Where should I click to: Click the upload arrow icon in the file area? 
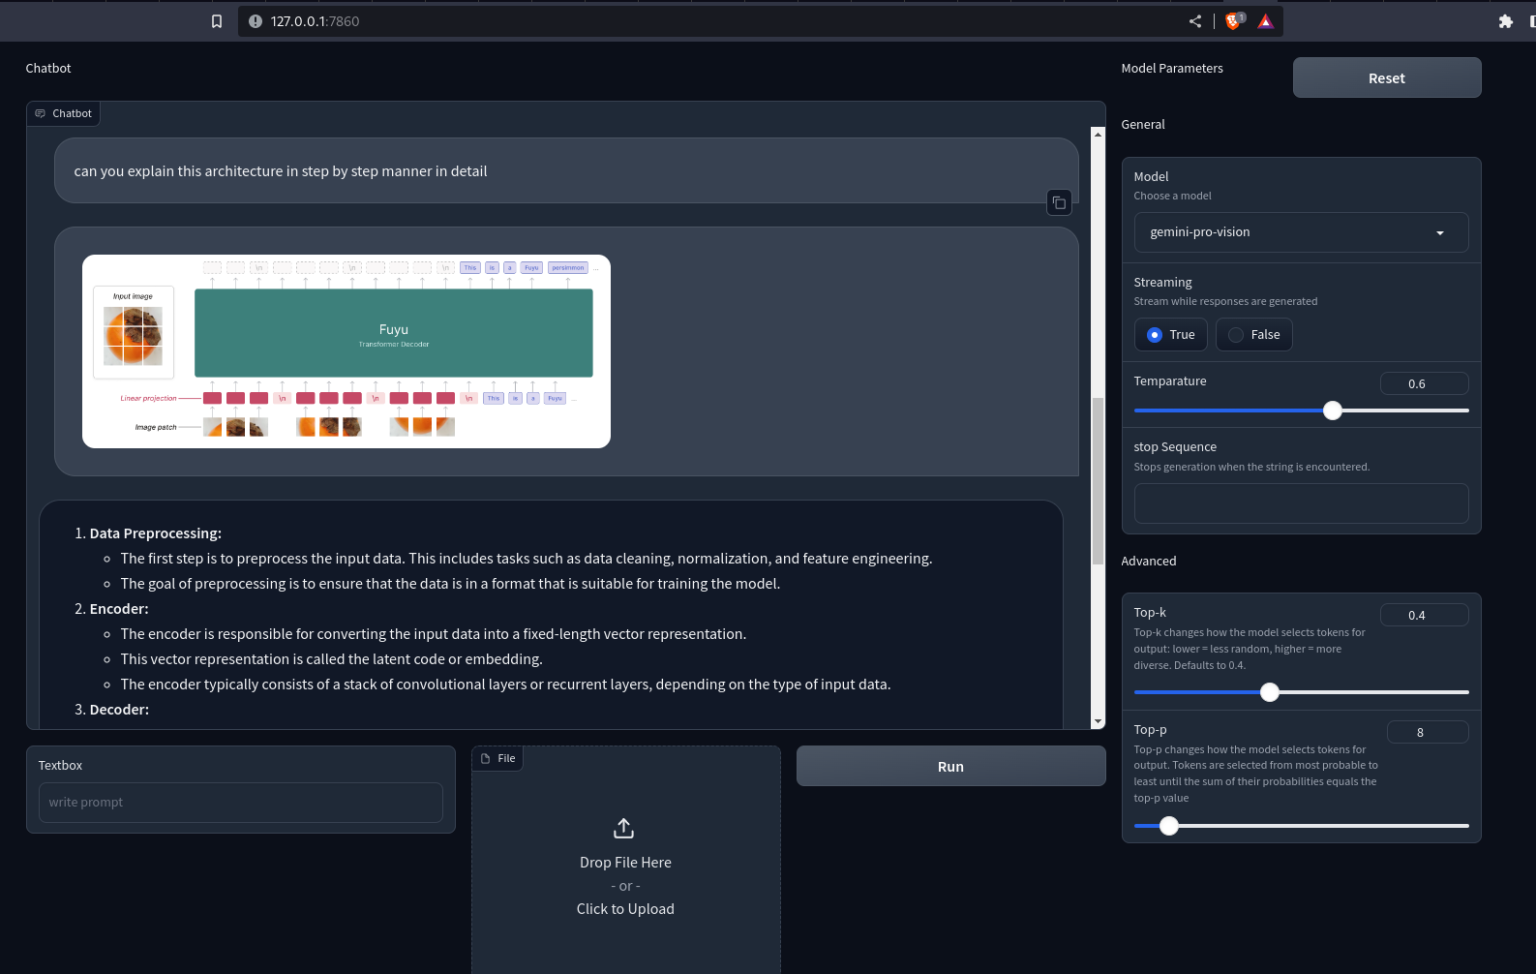[623, 828]
